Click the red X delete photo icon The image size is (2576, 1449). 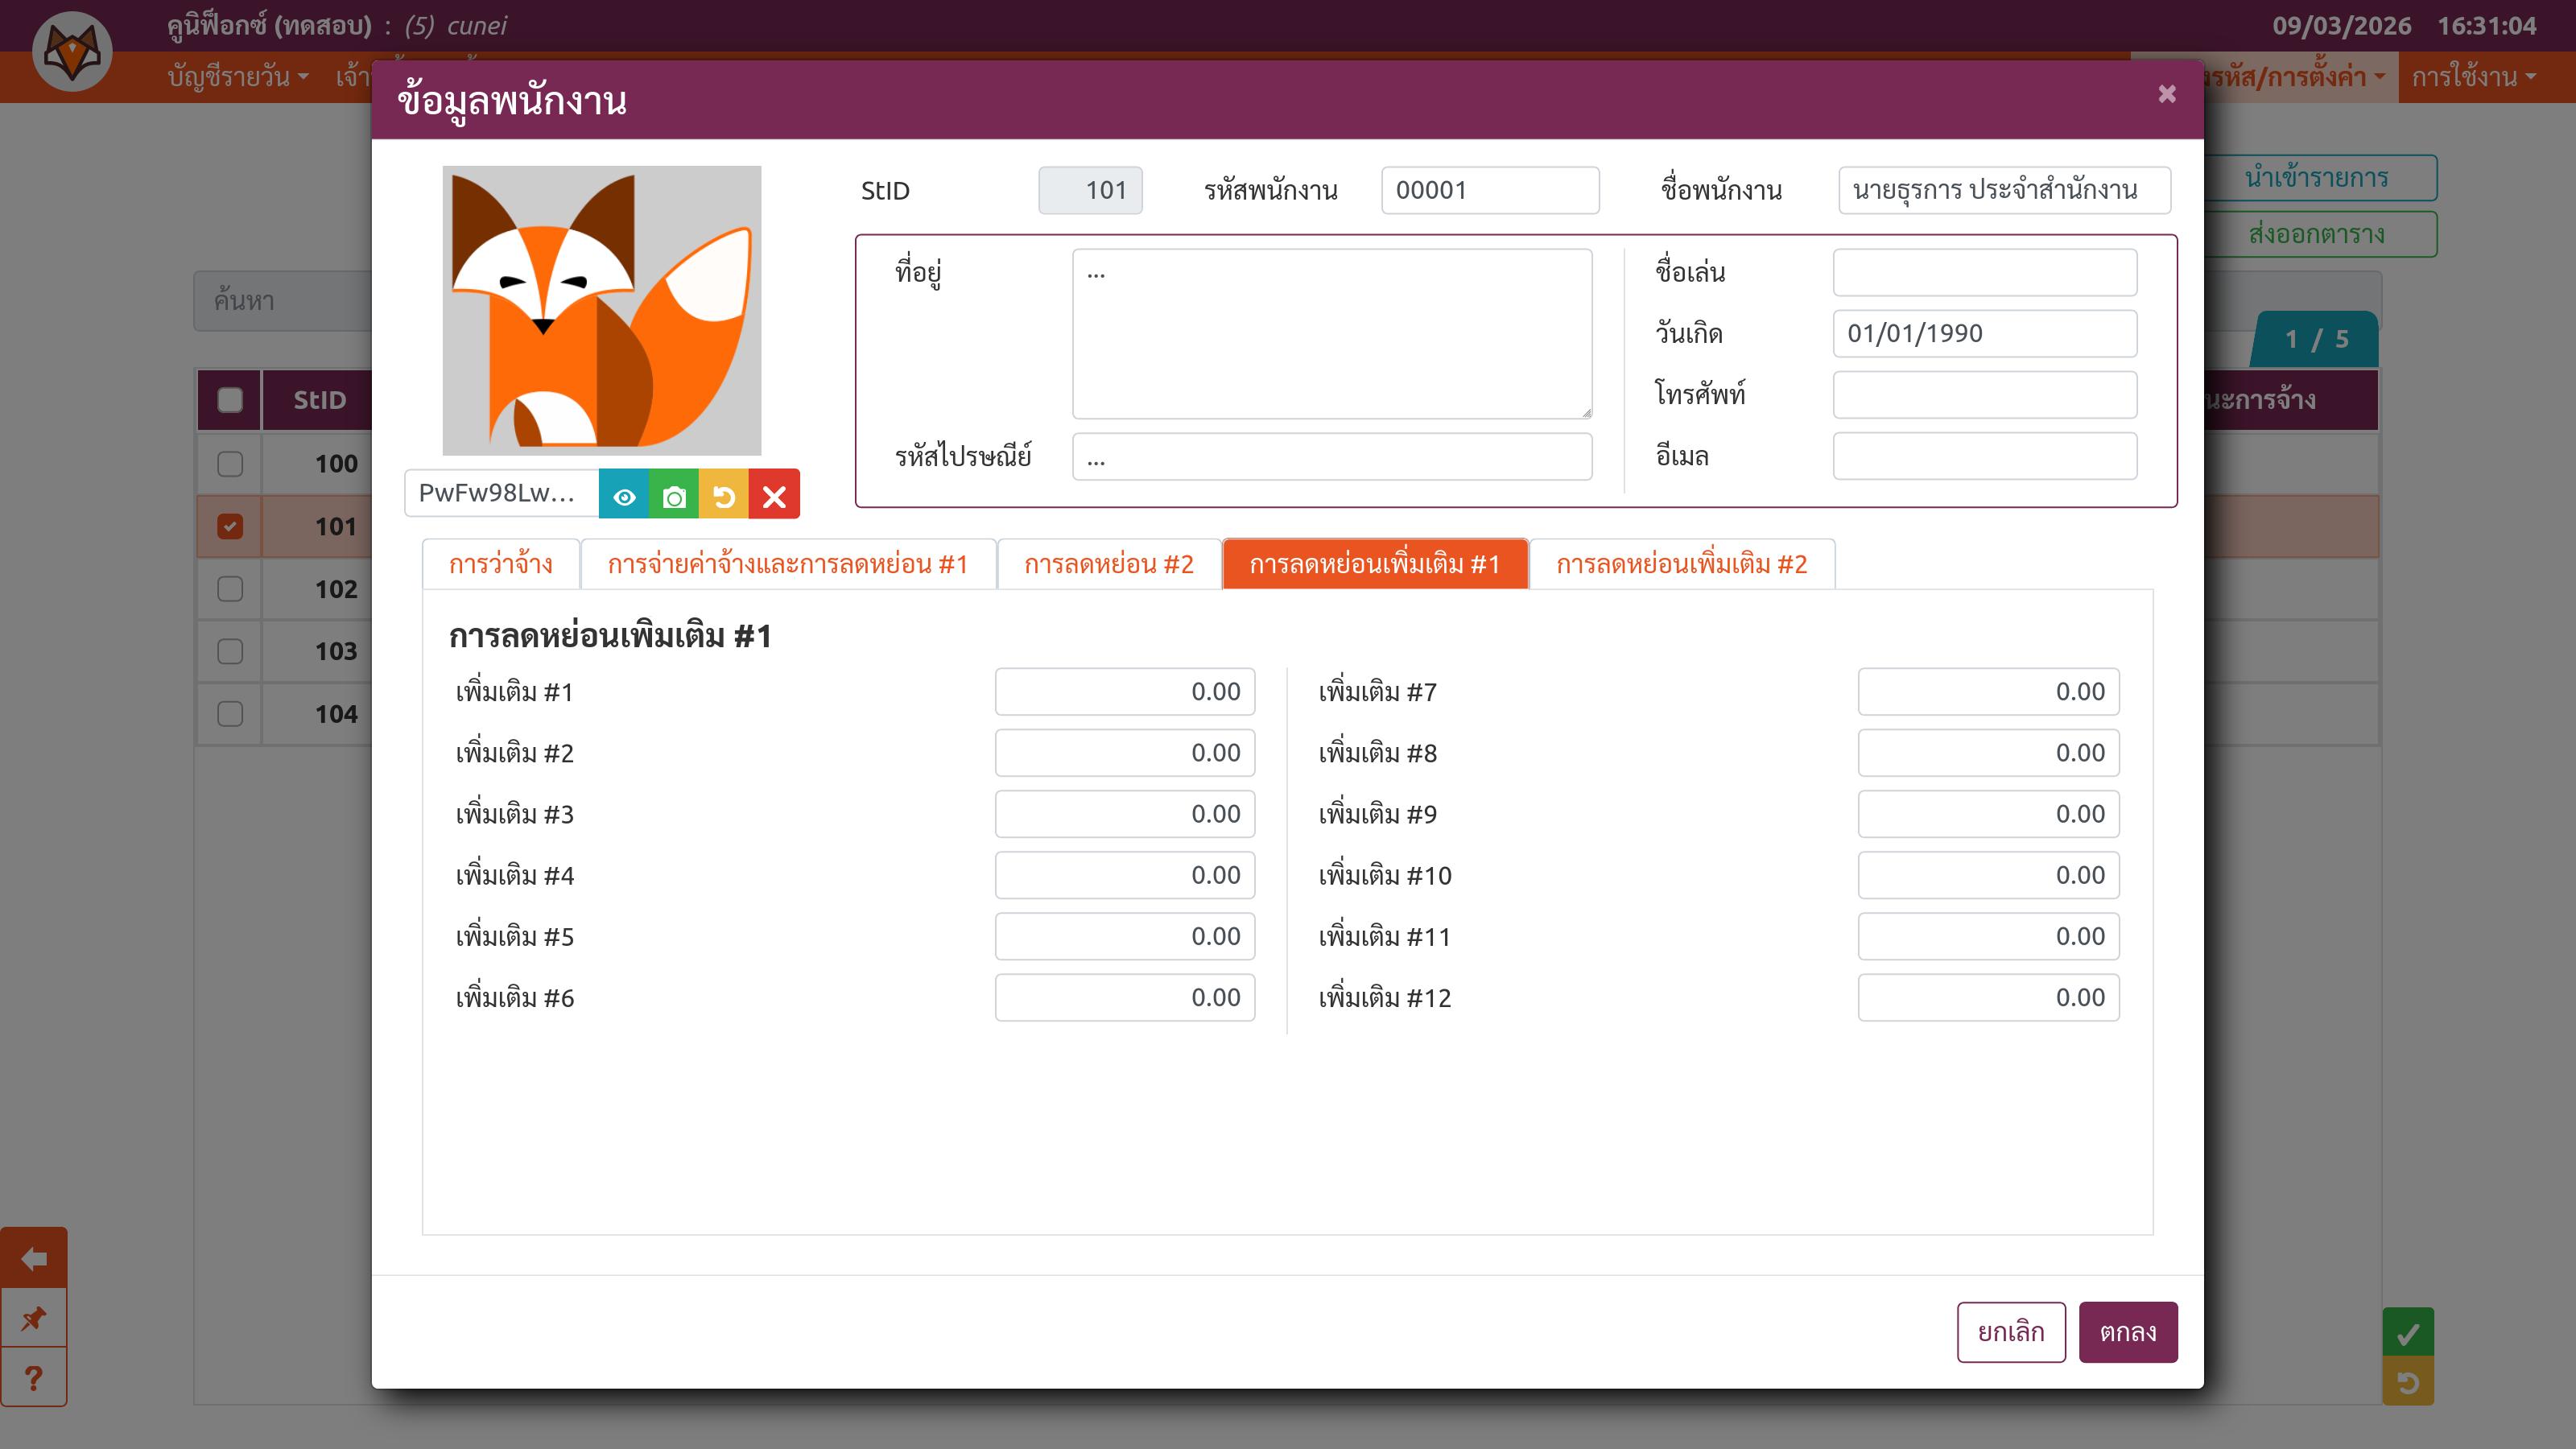pos(774,496)
